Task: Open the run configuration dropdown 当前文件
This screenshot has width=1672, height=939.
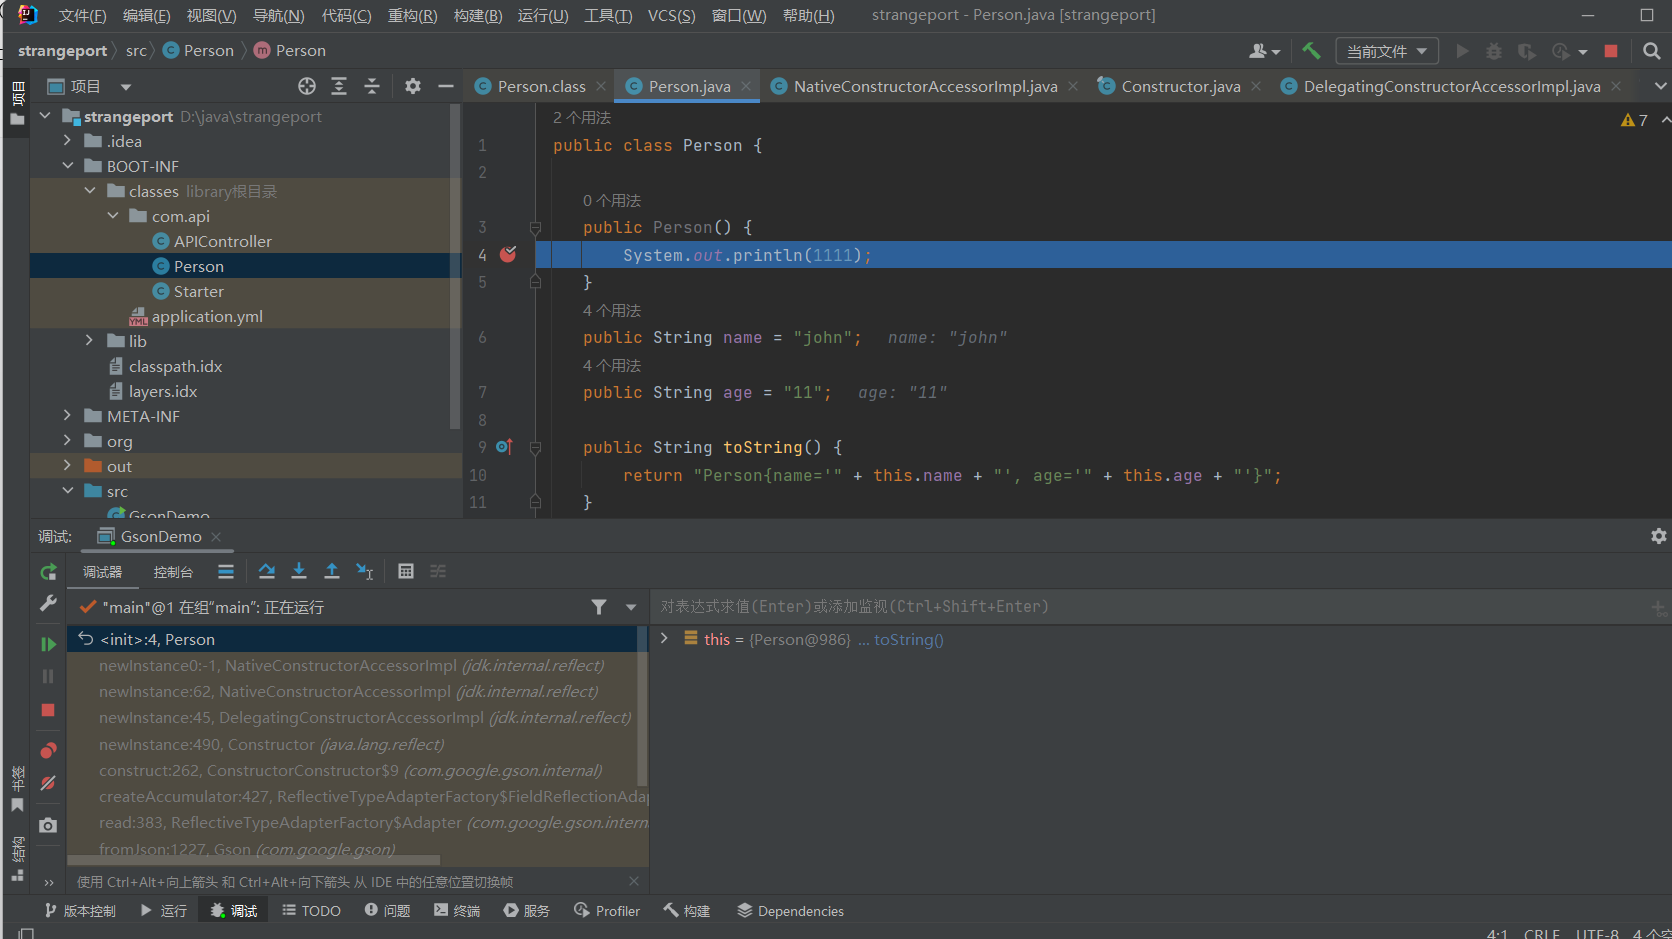Action: 1387,51
